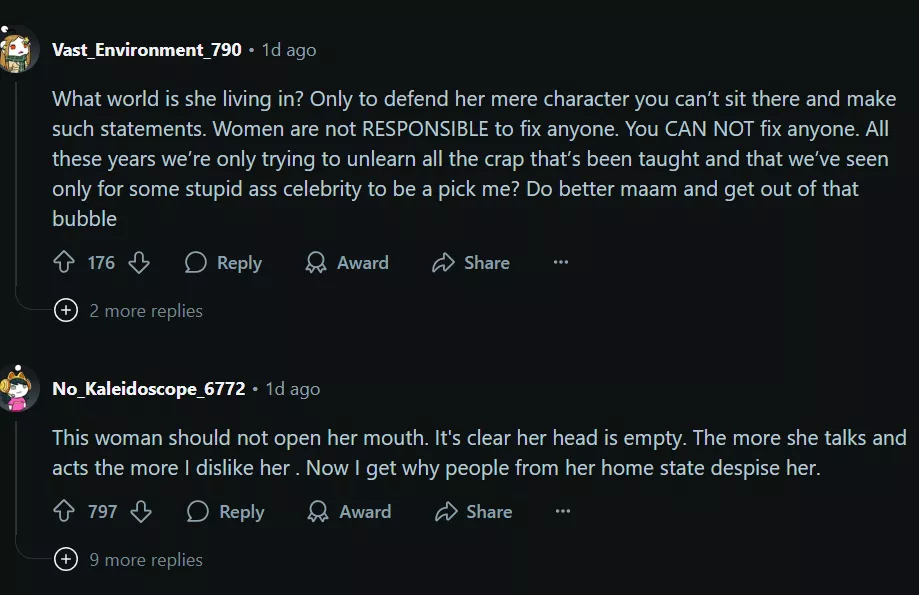Open the No_Kaleidoscope_6772 username link
The image size is (919, 595).
148,389
